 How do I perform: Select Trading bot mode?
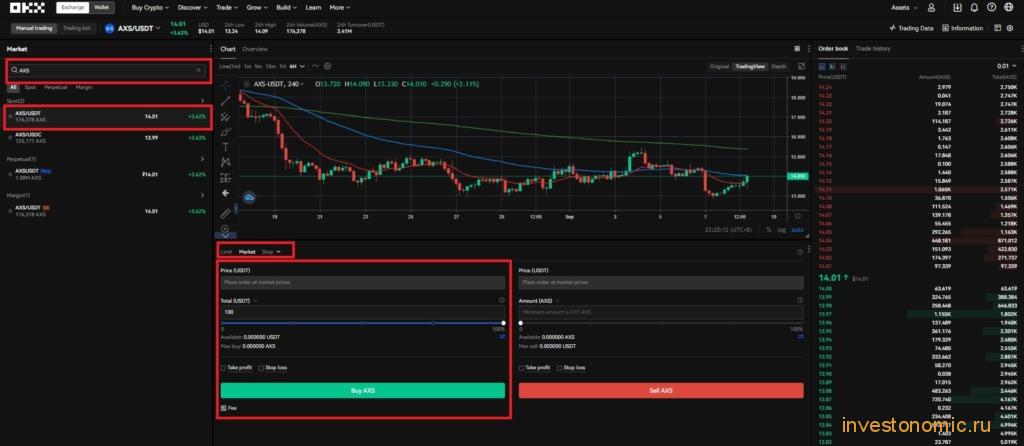pos(76,28)
